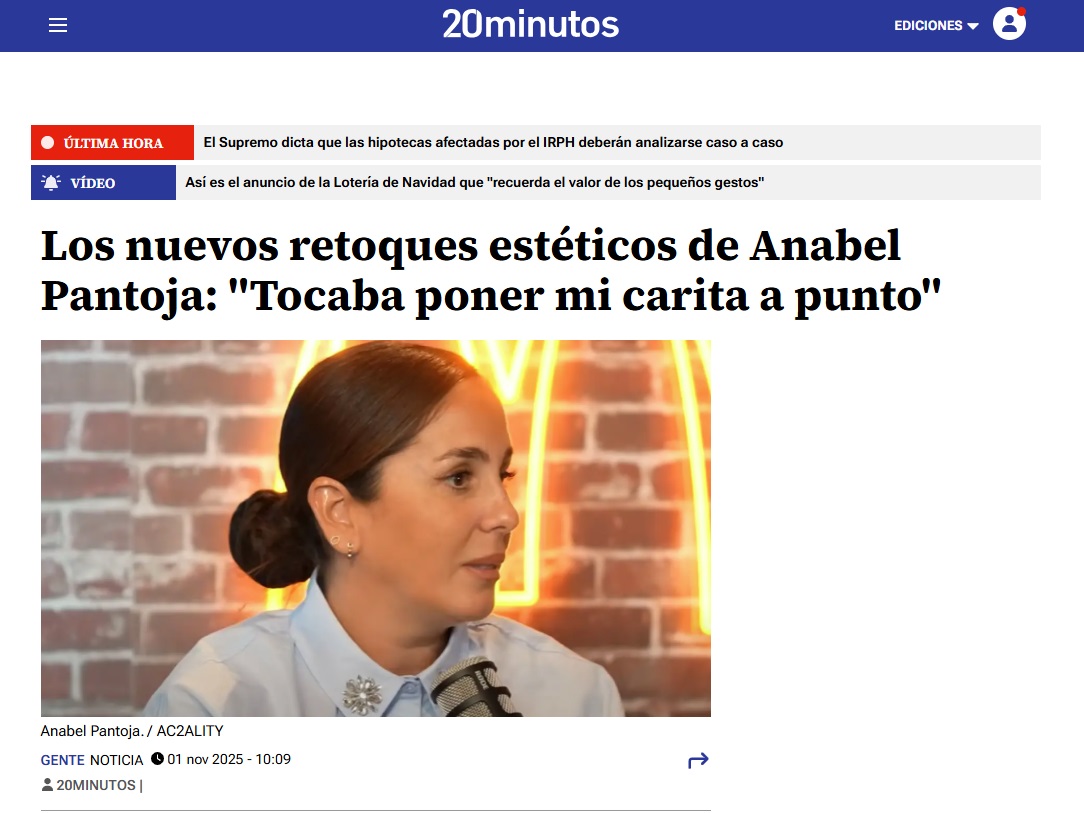Click the author person icon
1084x813 pixels.
(47, 785)
